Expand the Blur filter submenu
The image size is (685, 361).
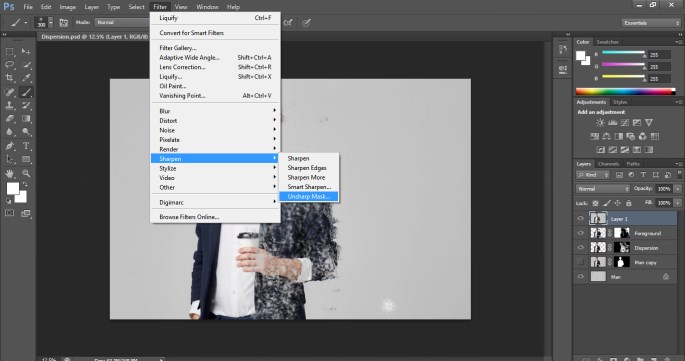tap(214, 111)
